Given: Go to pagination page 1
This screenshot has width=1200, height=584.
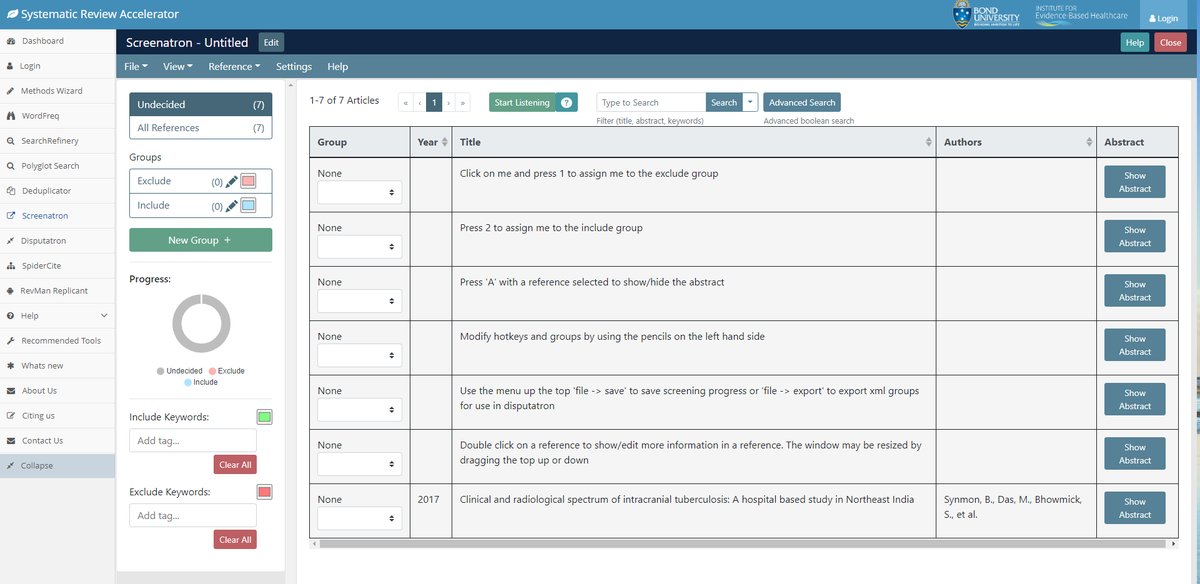Looking at the screenshot, I should point(434,102).
